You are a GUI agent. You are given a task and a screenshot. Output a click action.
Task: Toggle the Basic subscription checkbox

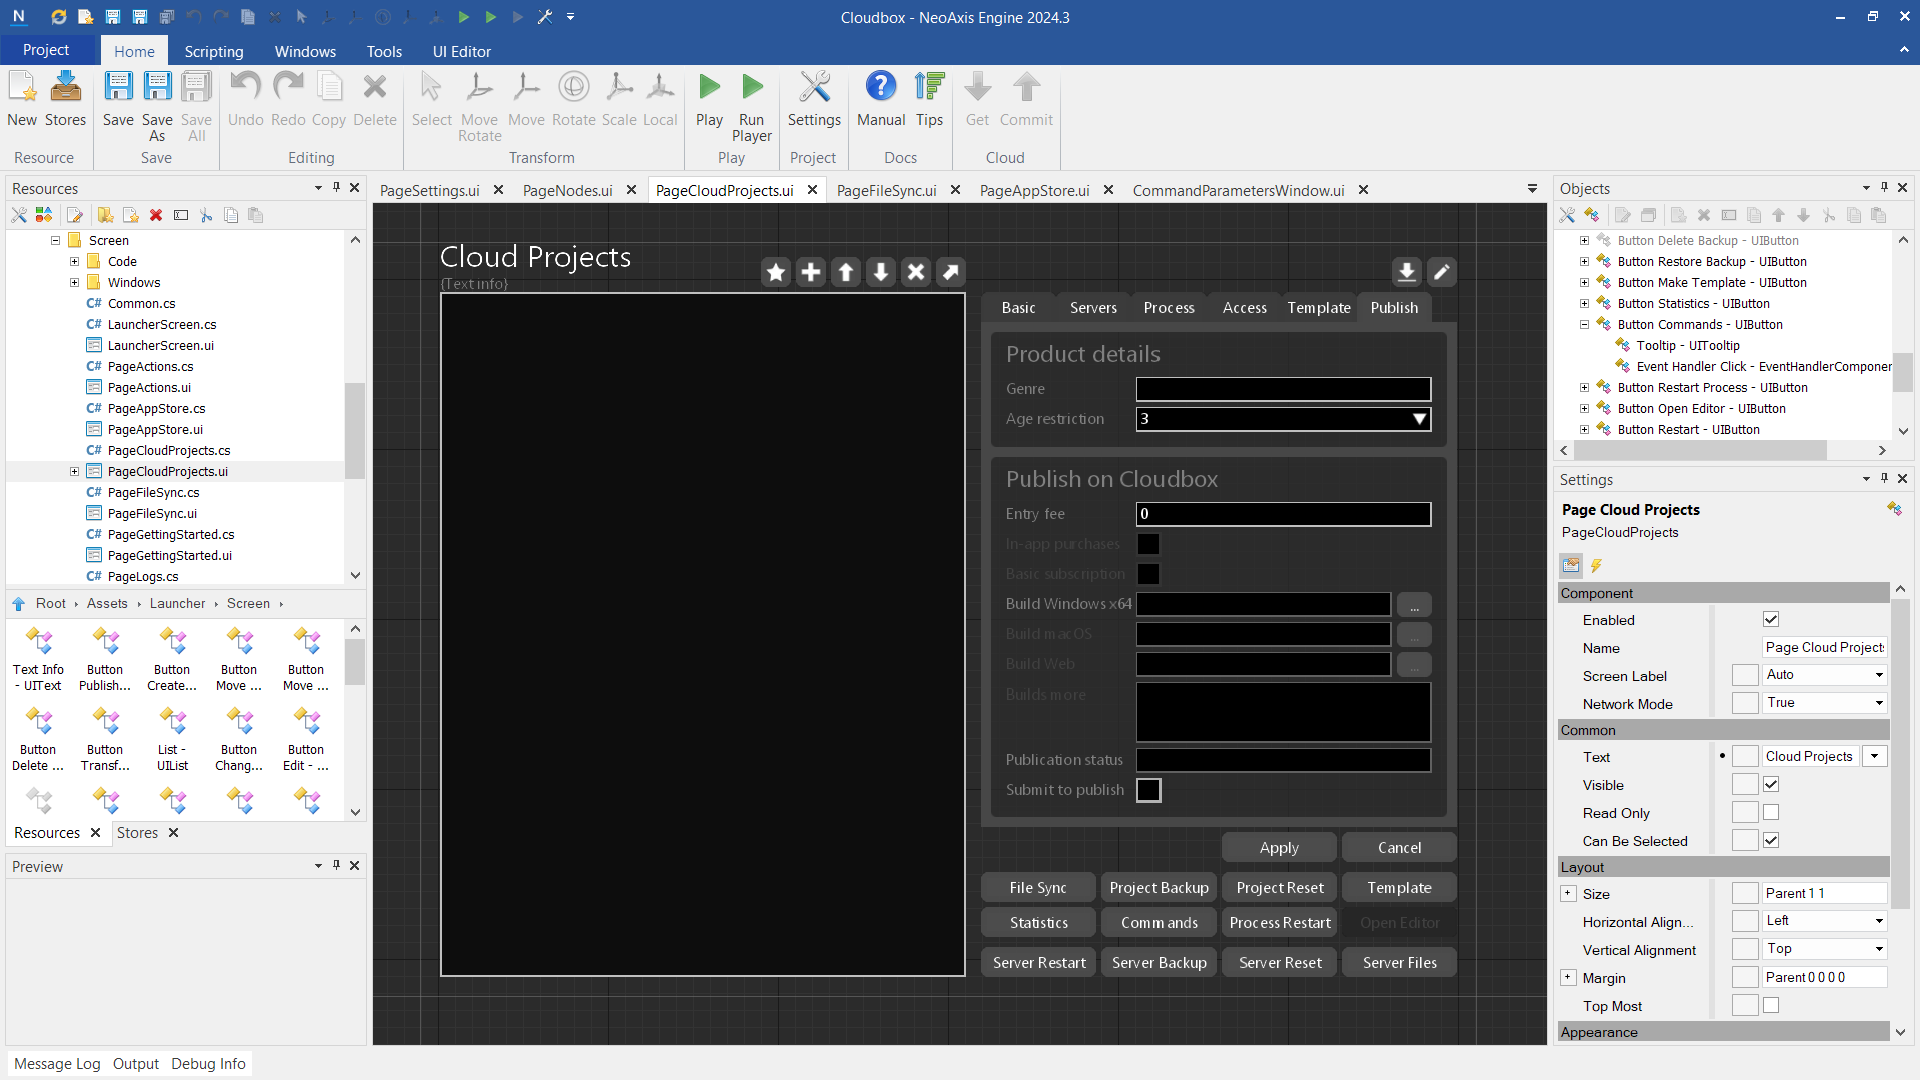[1149, 574]
